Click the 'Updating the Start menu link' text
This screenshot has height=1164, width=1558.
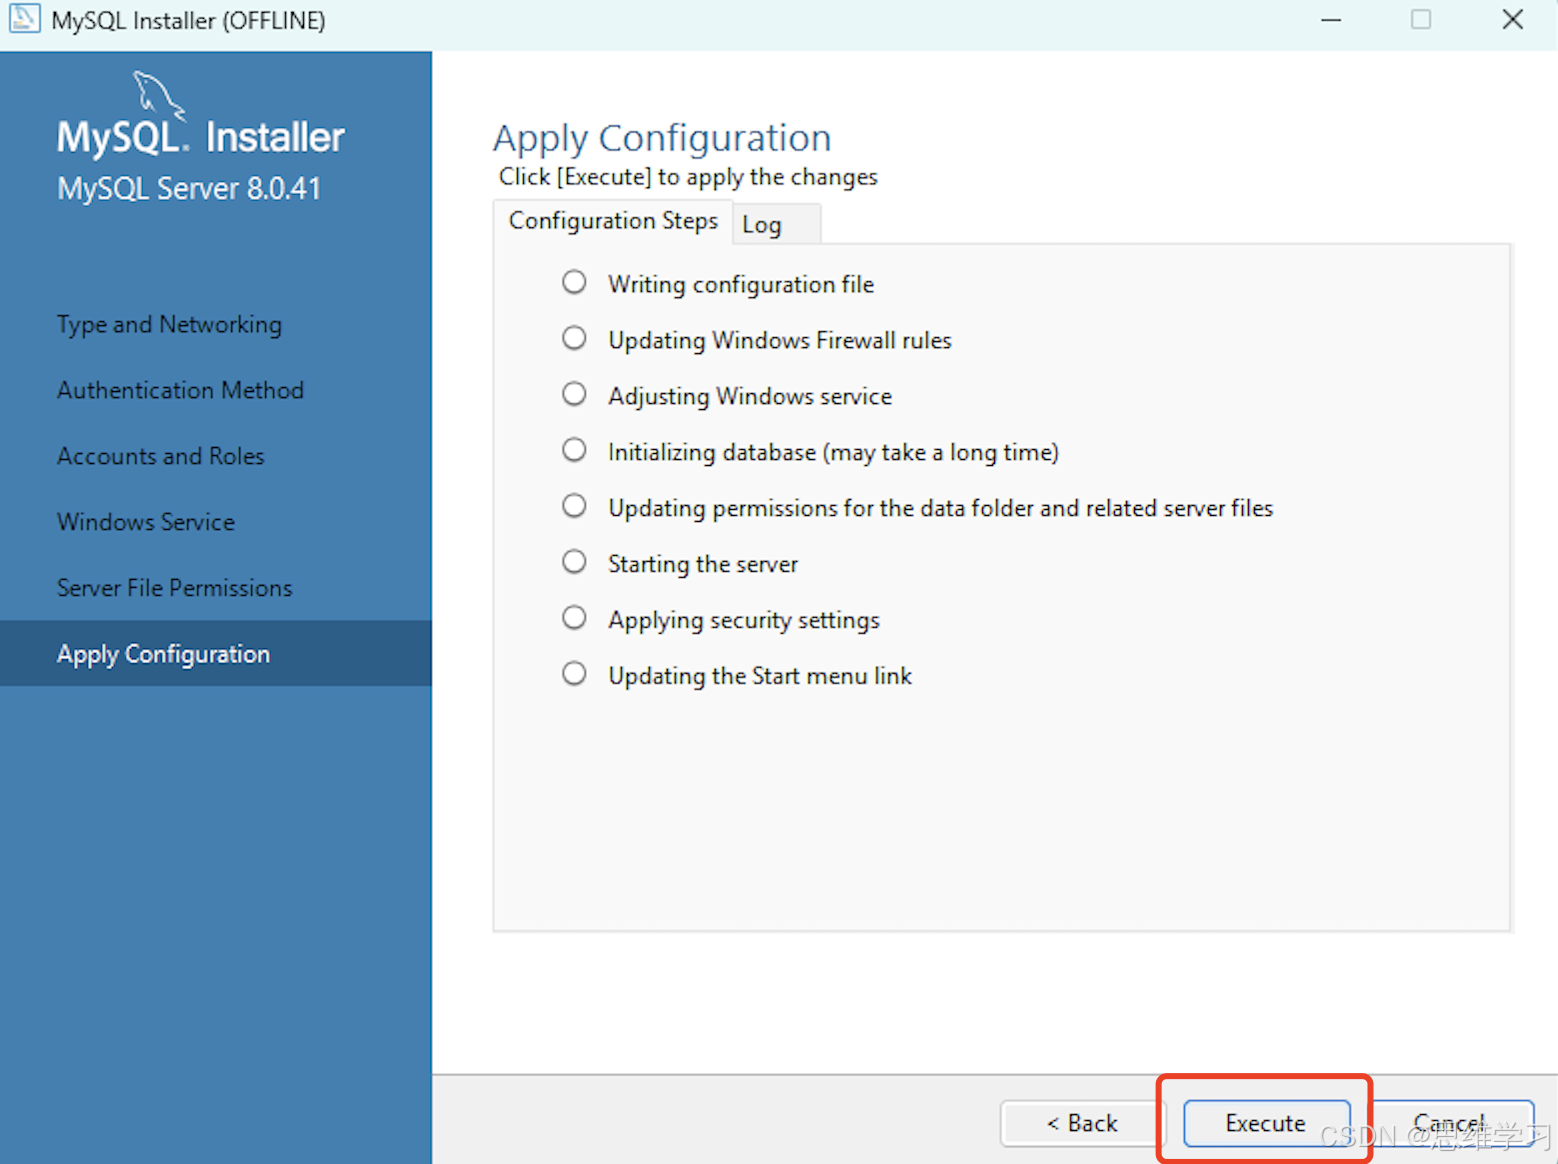point(760,676)
